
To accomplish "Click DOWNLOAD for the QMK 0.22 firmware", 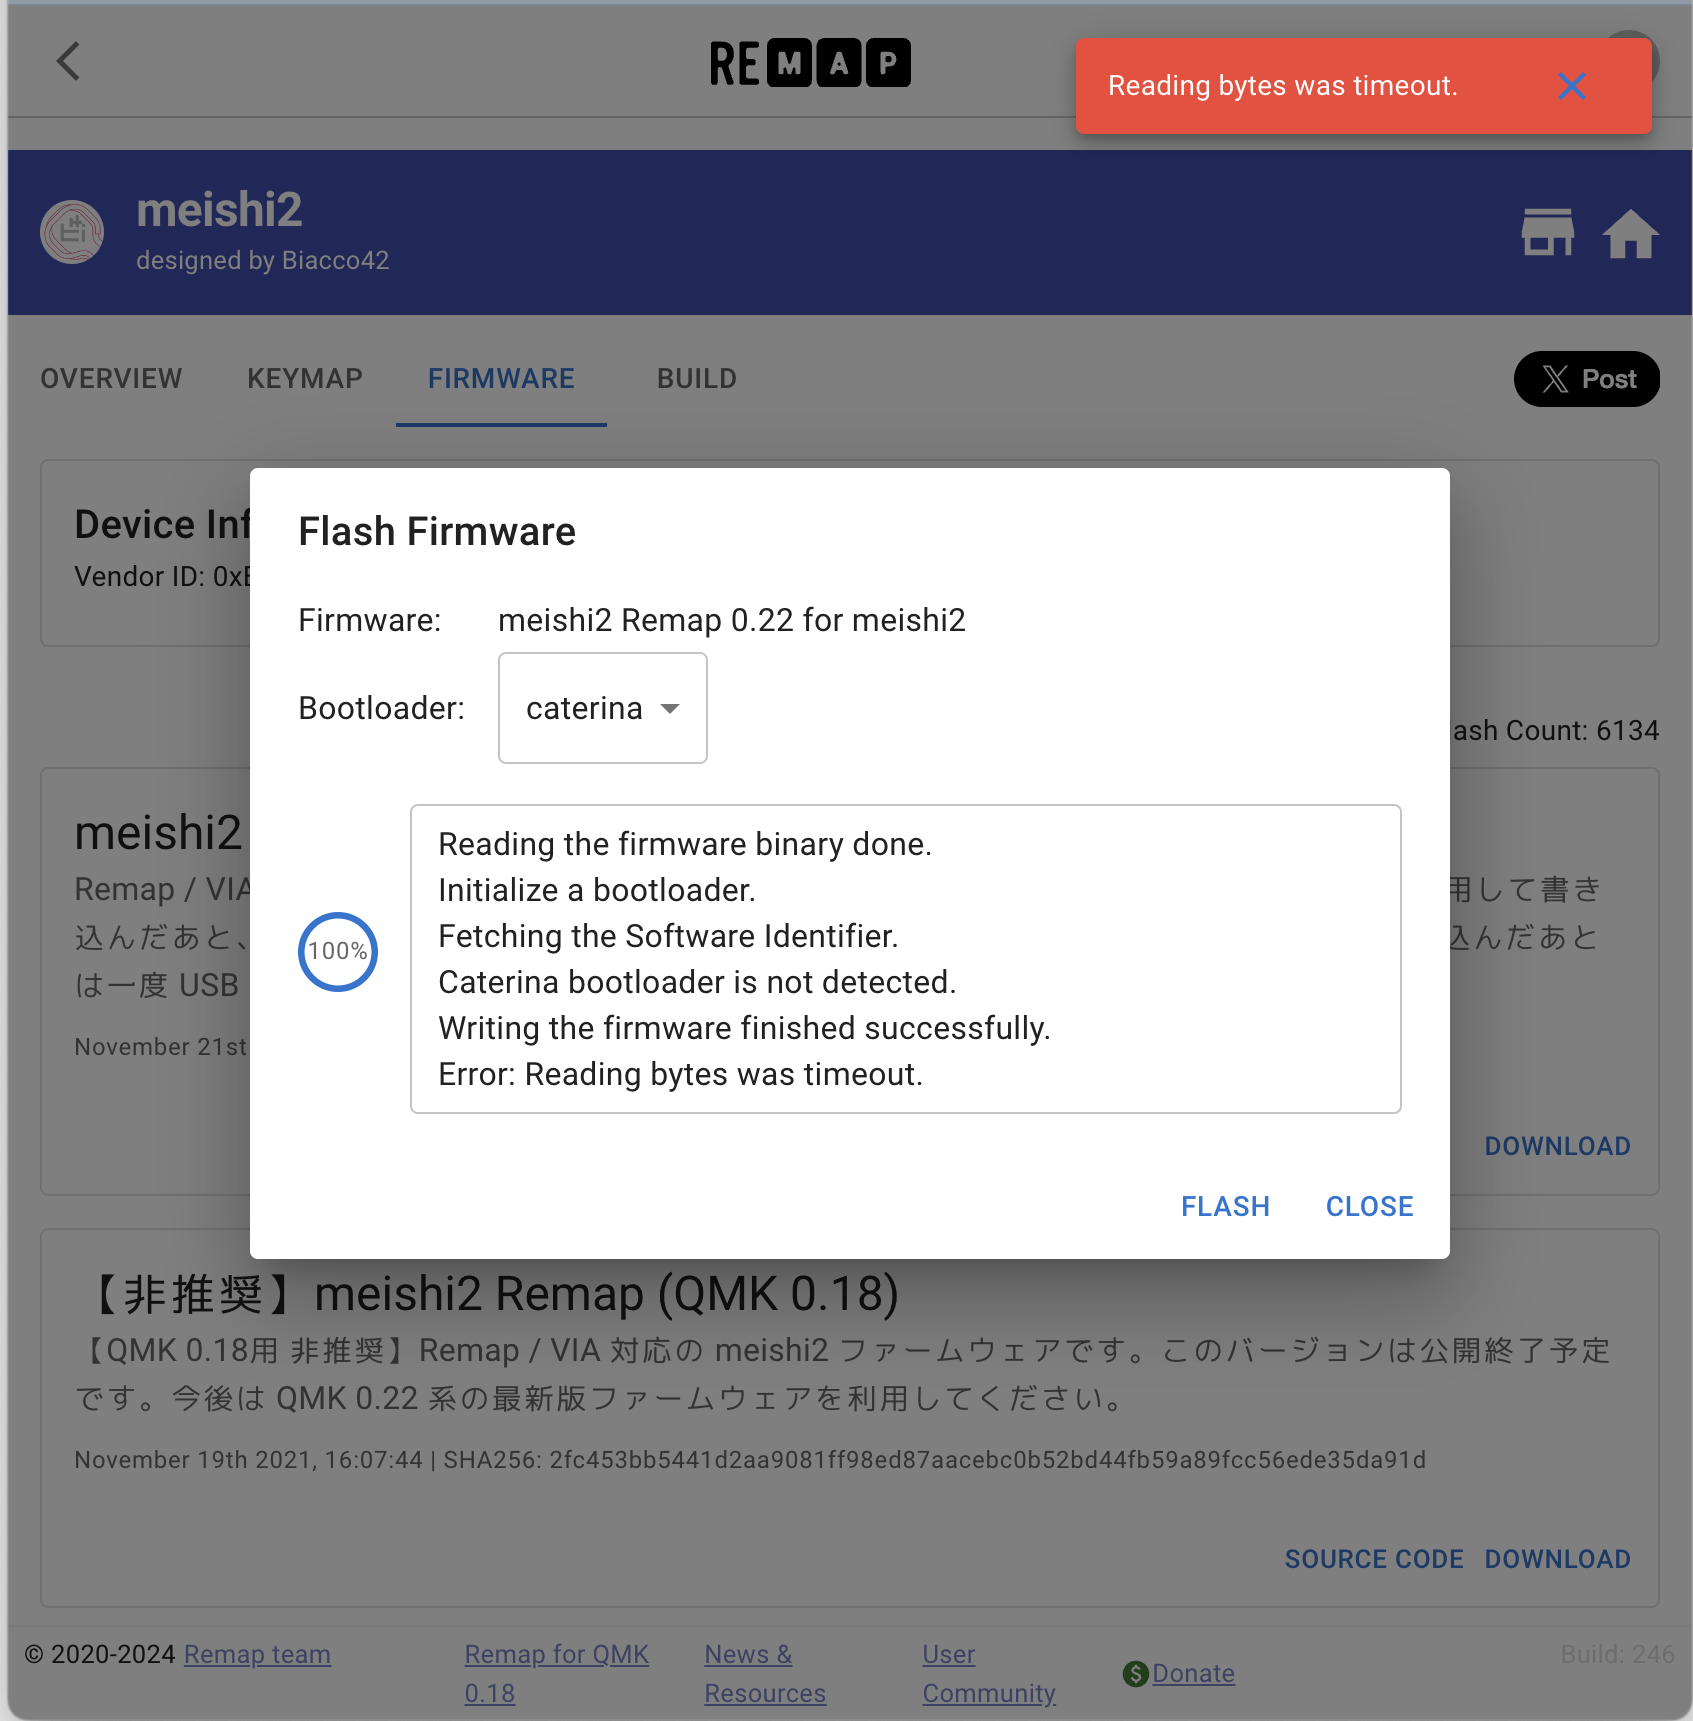I will (x=1557, y=1146).
